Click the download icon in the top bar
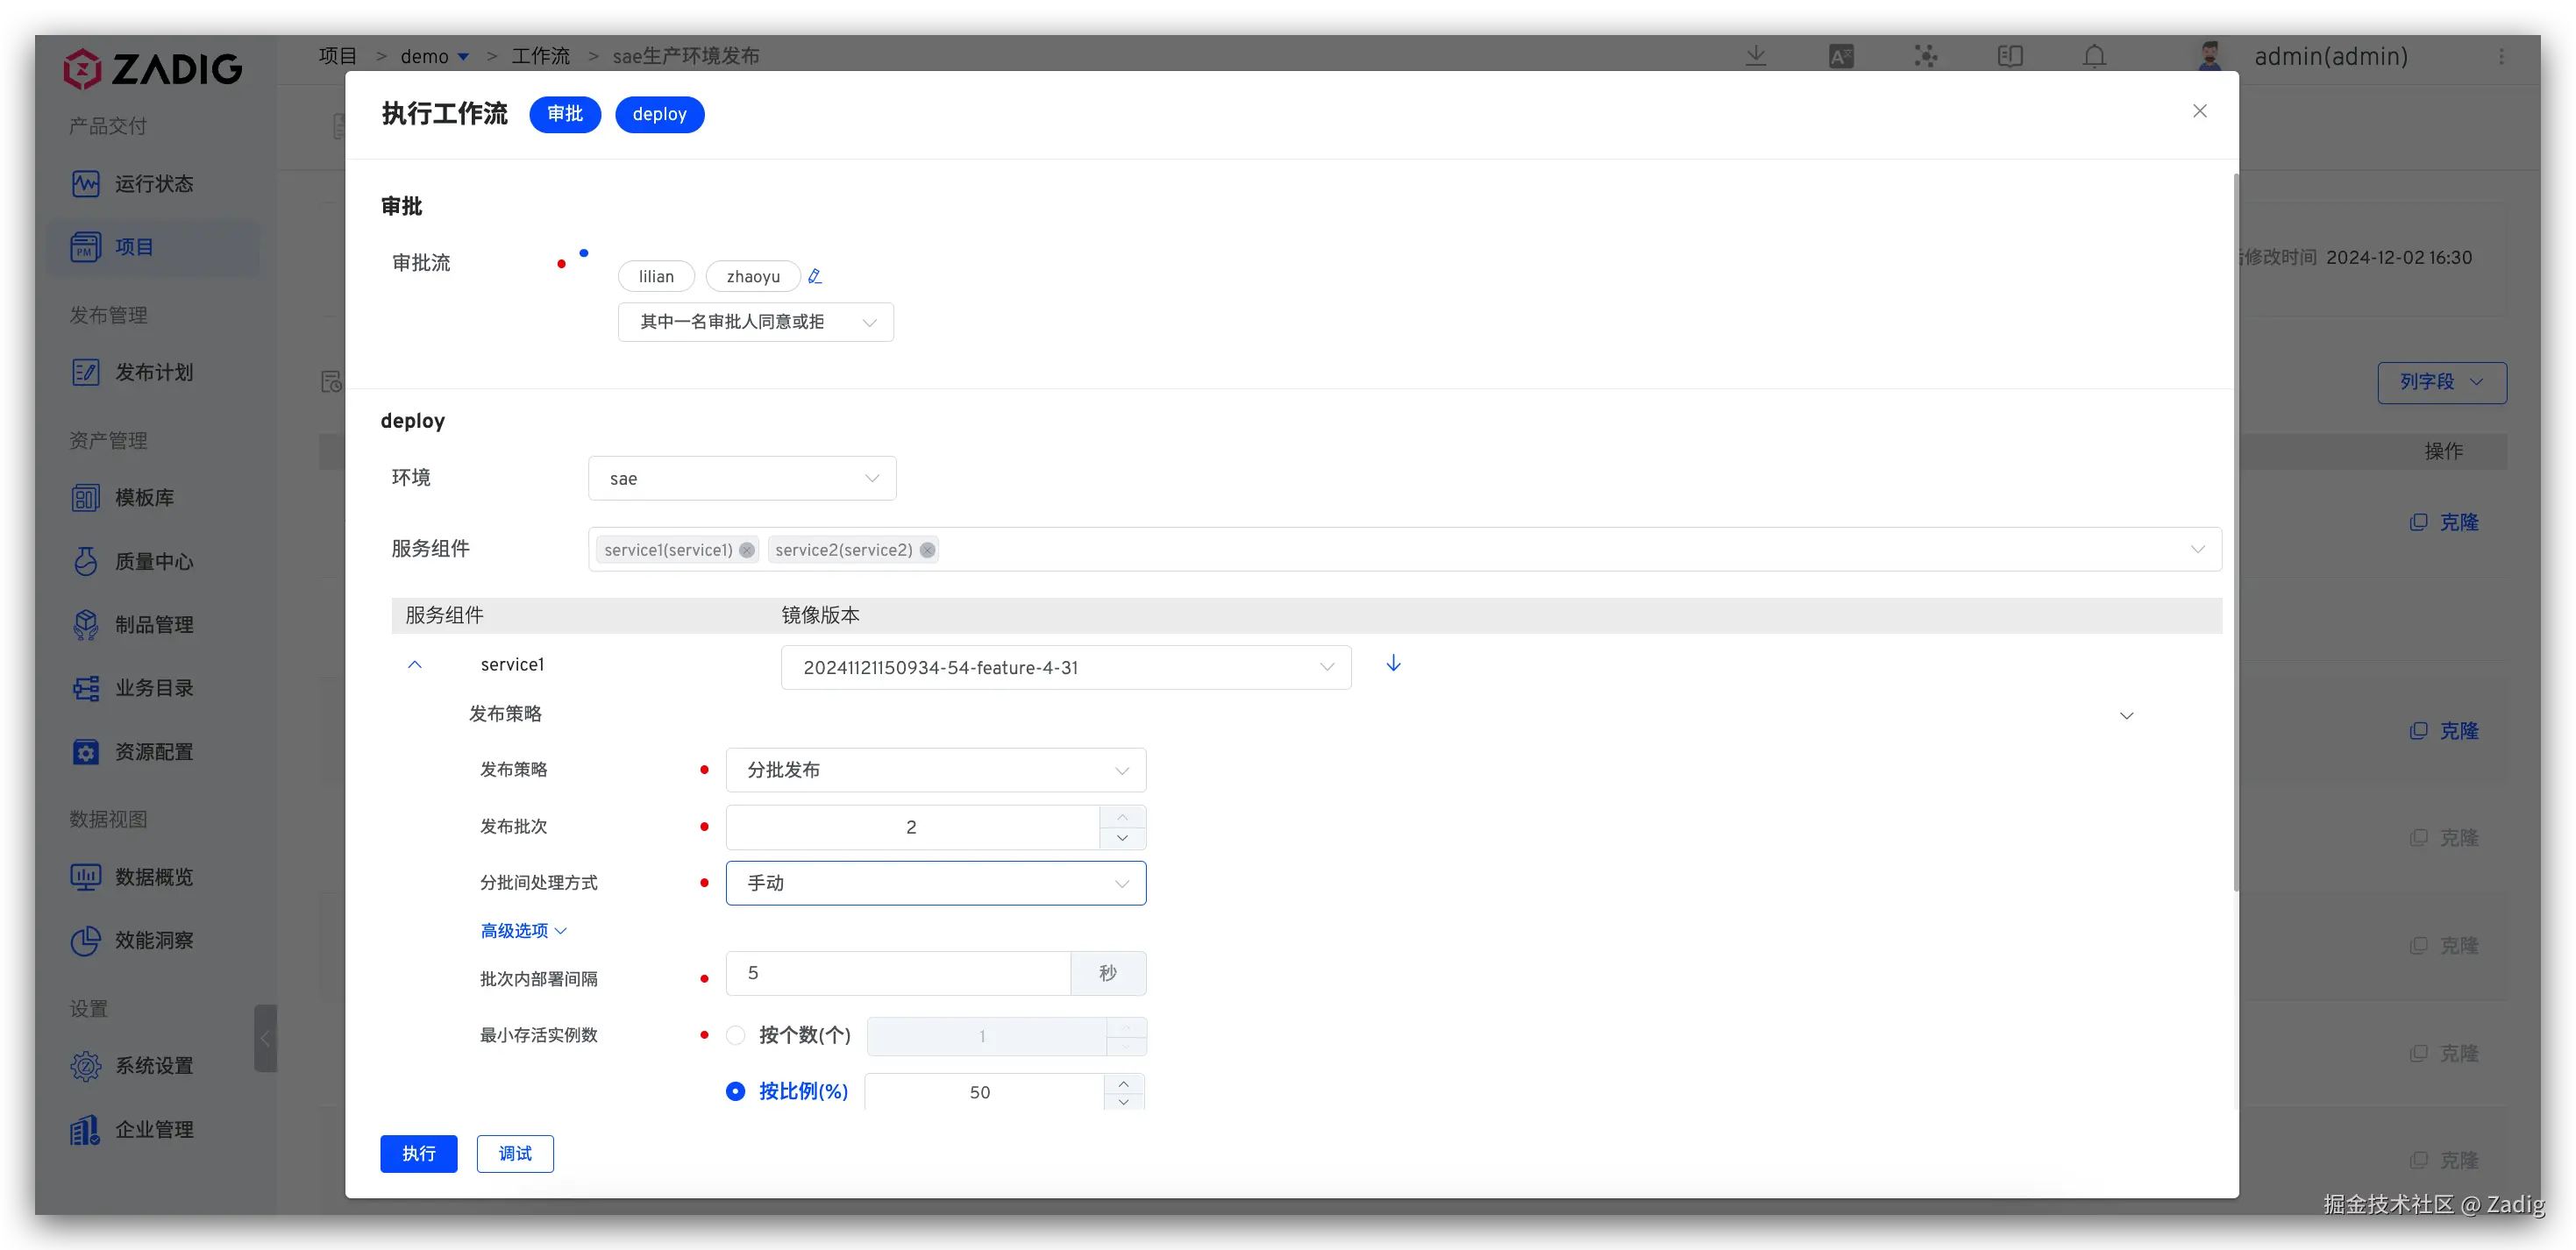 pos(1756,57)
